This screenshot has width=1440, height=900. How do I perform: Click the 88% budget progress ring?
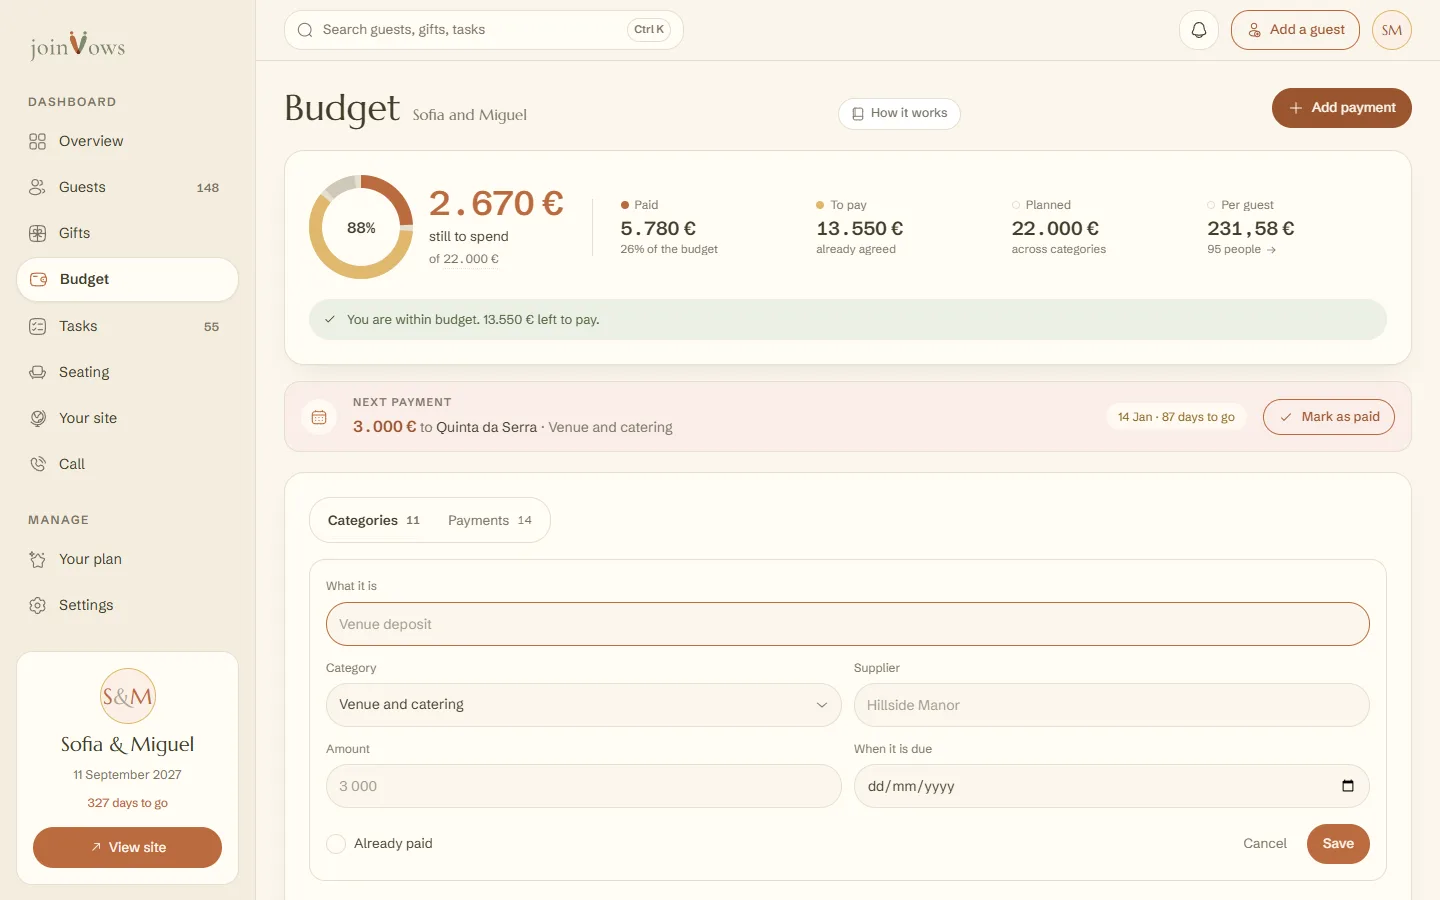[361, 227]
